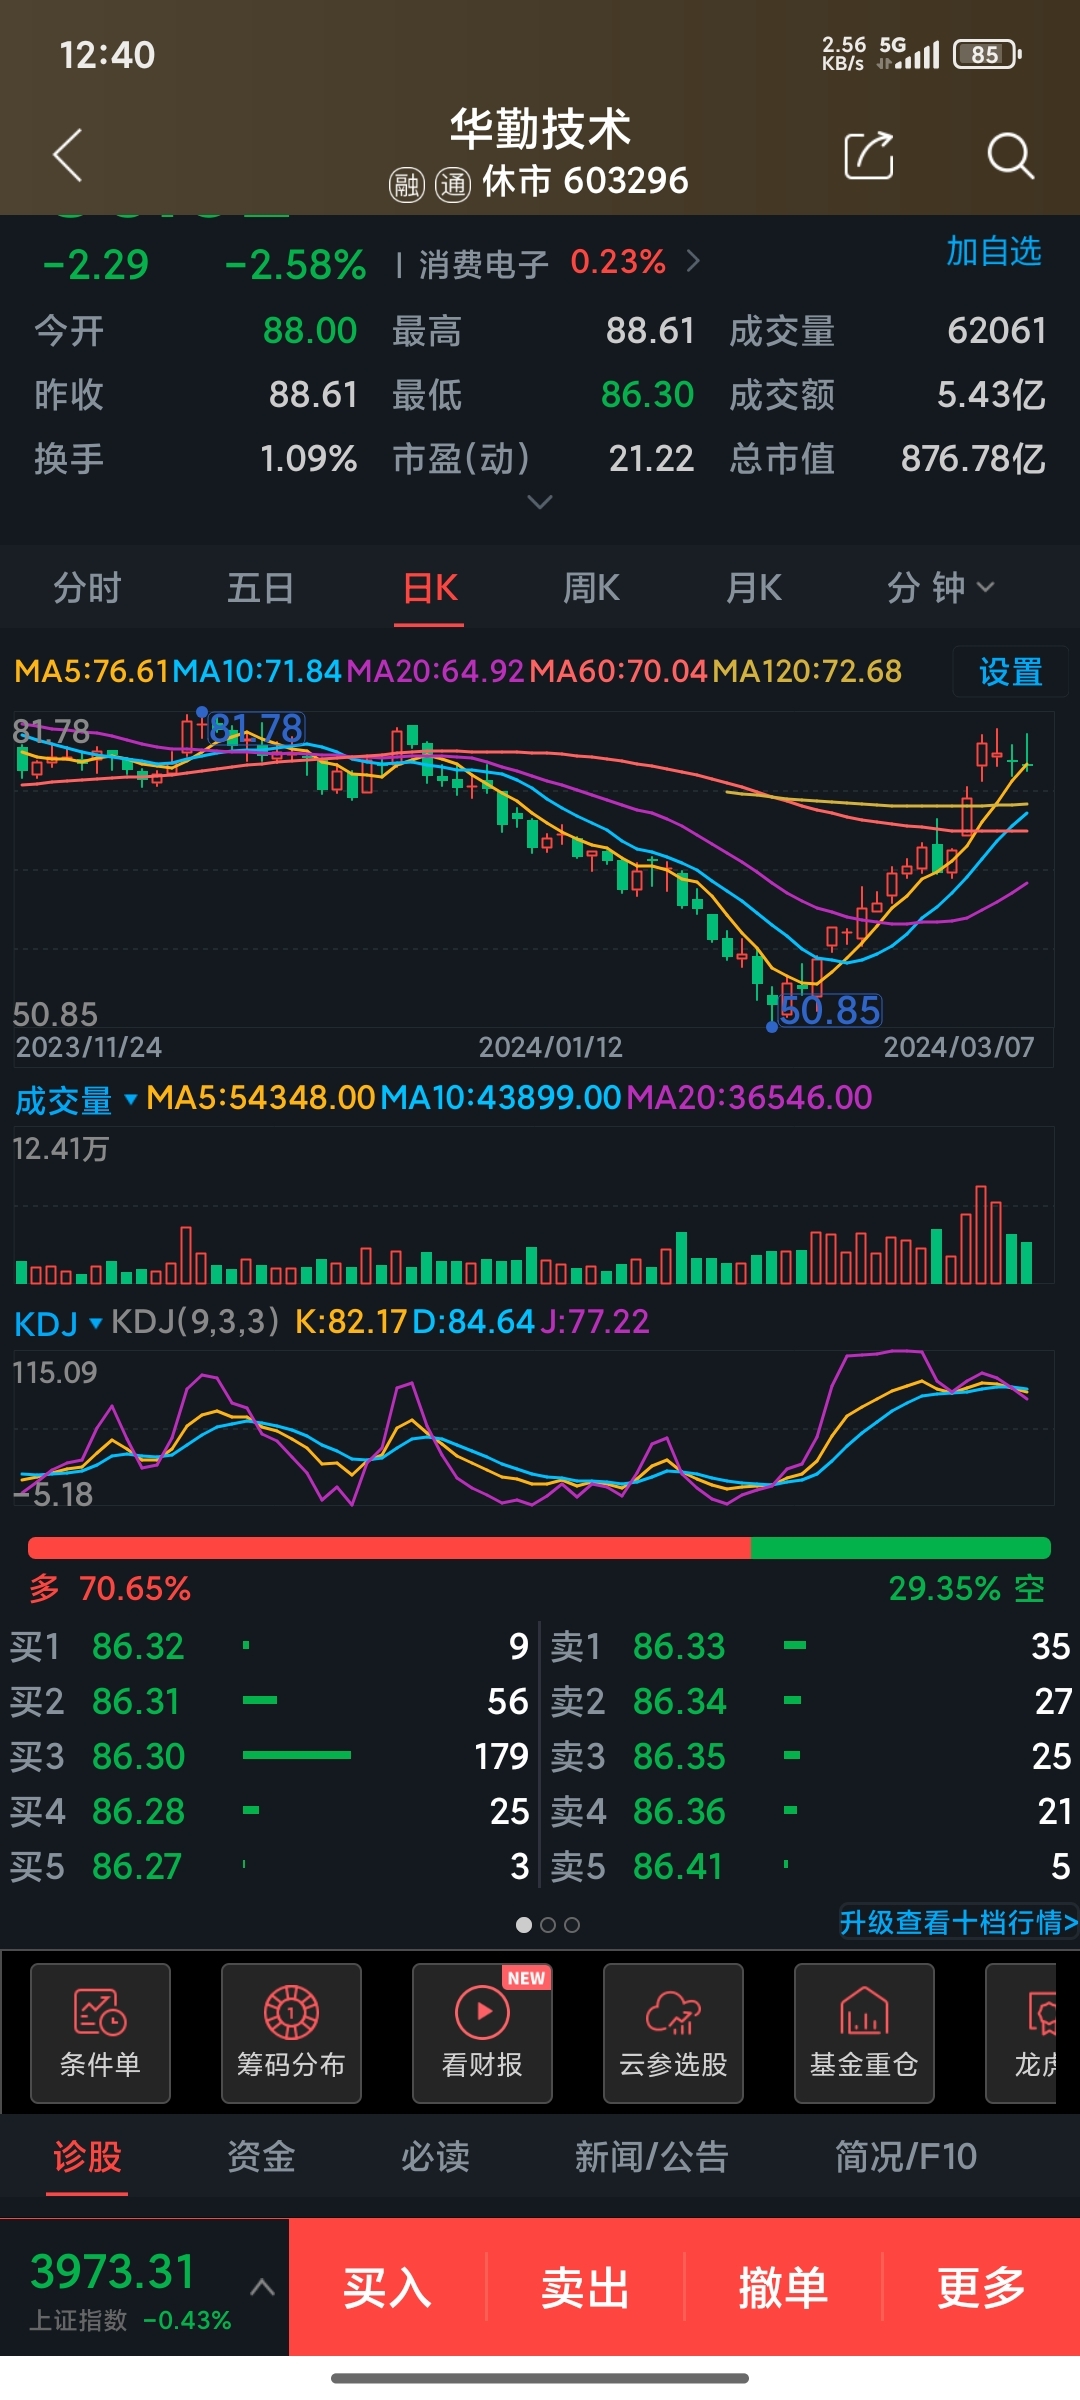The height and width of the screenshot is (2400, 1080).
Task: Open the search magnifier icon
Action: tap(1010, 156)
